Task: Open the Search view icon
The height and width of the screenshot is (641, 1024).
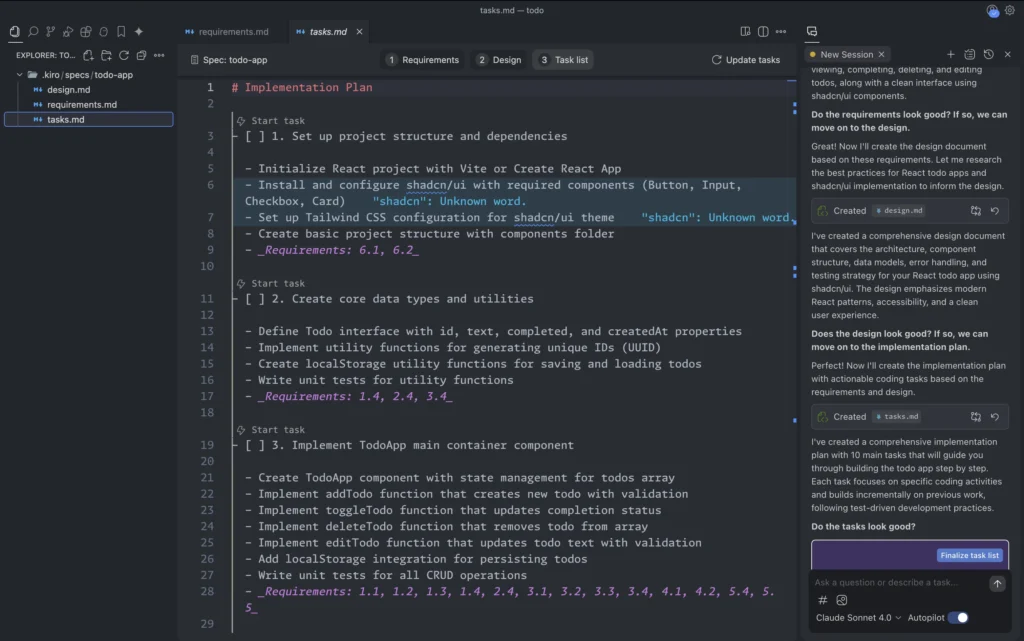Action: click(33, 31)
